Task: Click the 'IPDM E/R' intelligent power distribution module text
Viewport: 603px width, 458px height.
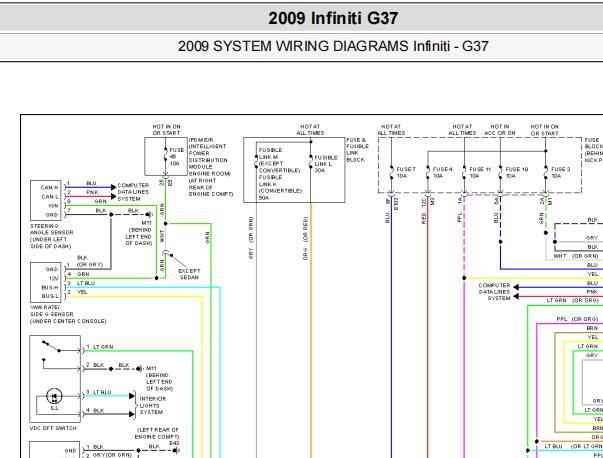Action: (210, 167)
